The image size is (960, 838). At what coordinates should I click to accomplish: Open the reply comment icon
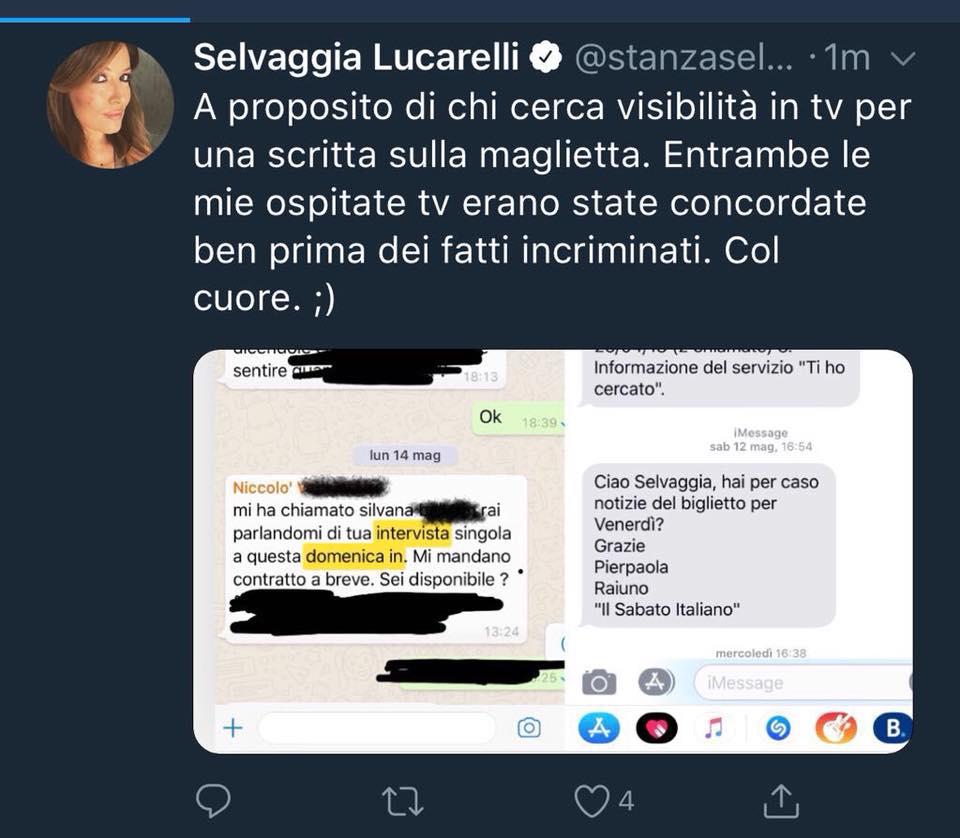[x=213, y=800]
